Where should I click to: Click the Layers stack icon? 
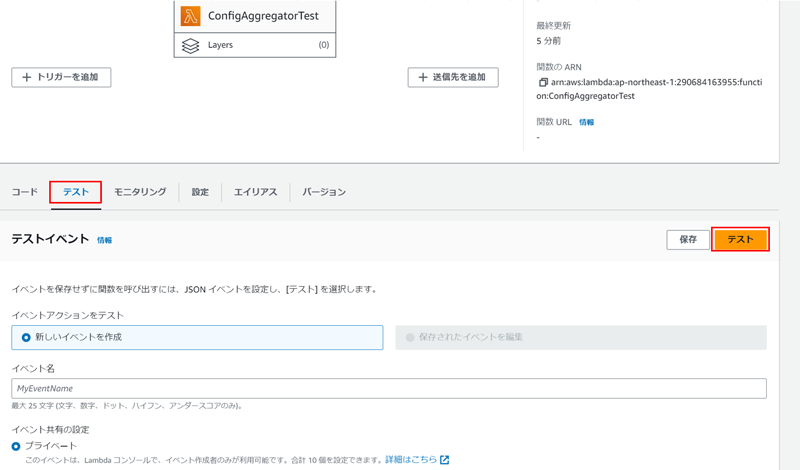pyautogui.click(x=190, y=45)
